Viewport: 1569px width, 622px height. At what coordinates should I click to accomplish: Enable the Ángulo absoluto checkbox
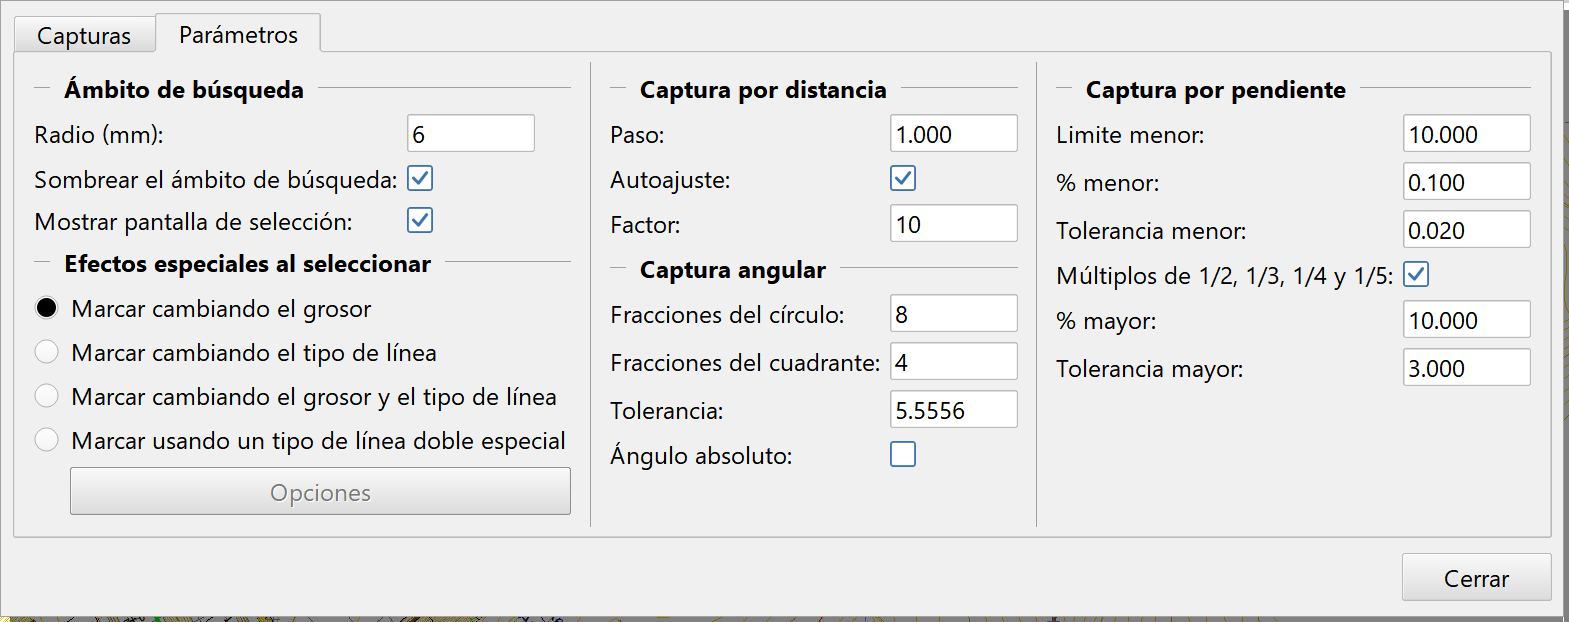(903, 455)
